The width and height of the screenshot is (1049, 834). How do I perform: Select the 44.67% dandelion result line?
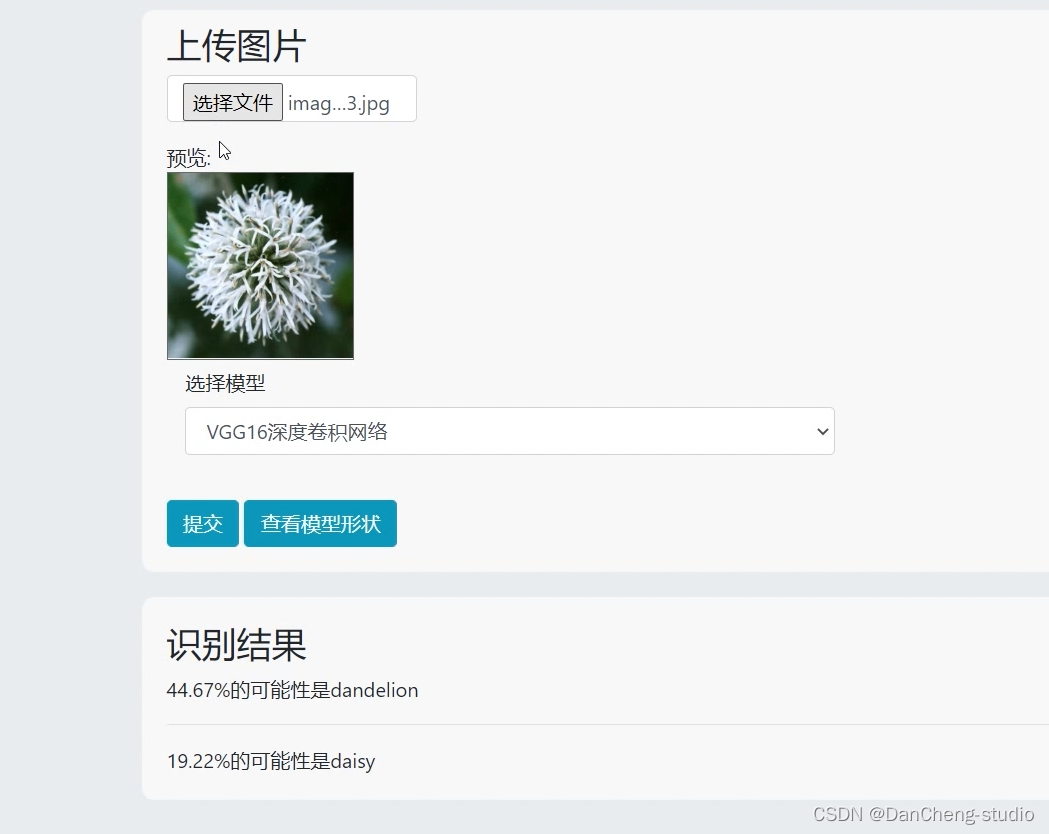click(292, 690)
